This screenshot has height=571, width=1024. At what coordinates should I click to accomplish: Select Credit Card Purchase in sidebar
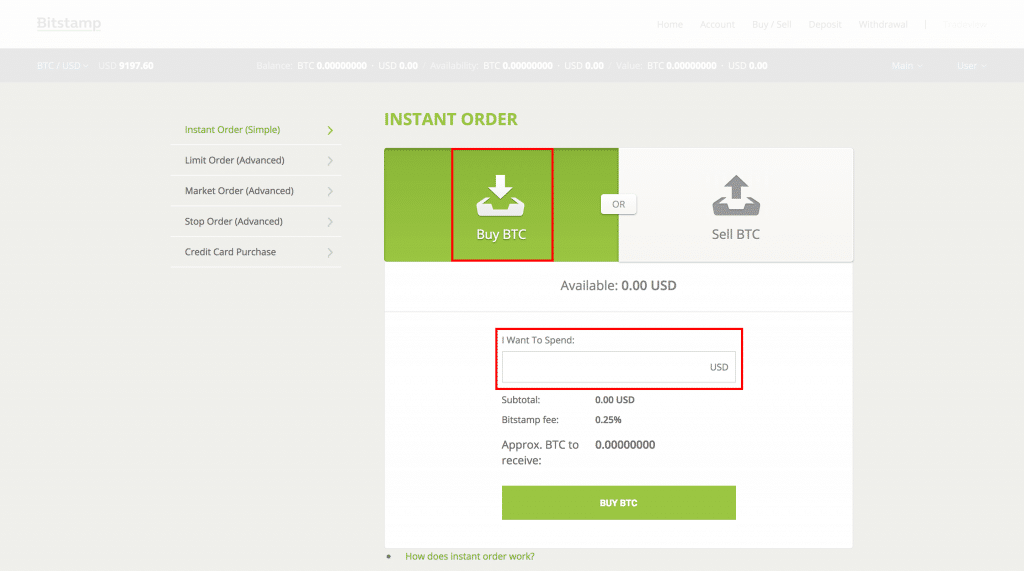(x=230, y=252)
